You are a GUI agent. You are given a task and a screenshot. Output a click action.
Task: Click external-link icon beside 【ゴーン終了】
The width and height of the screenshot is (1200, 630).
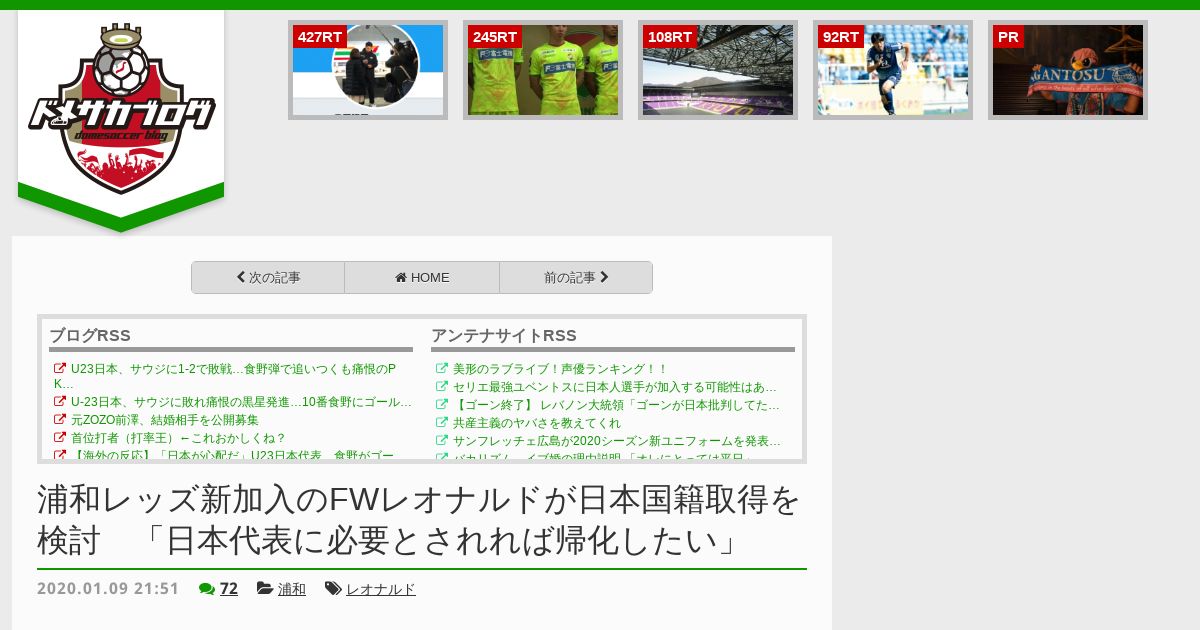click(x=442, y=405)
